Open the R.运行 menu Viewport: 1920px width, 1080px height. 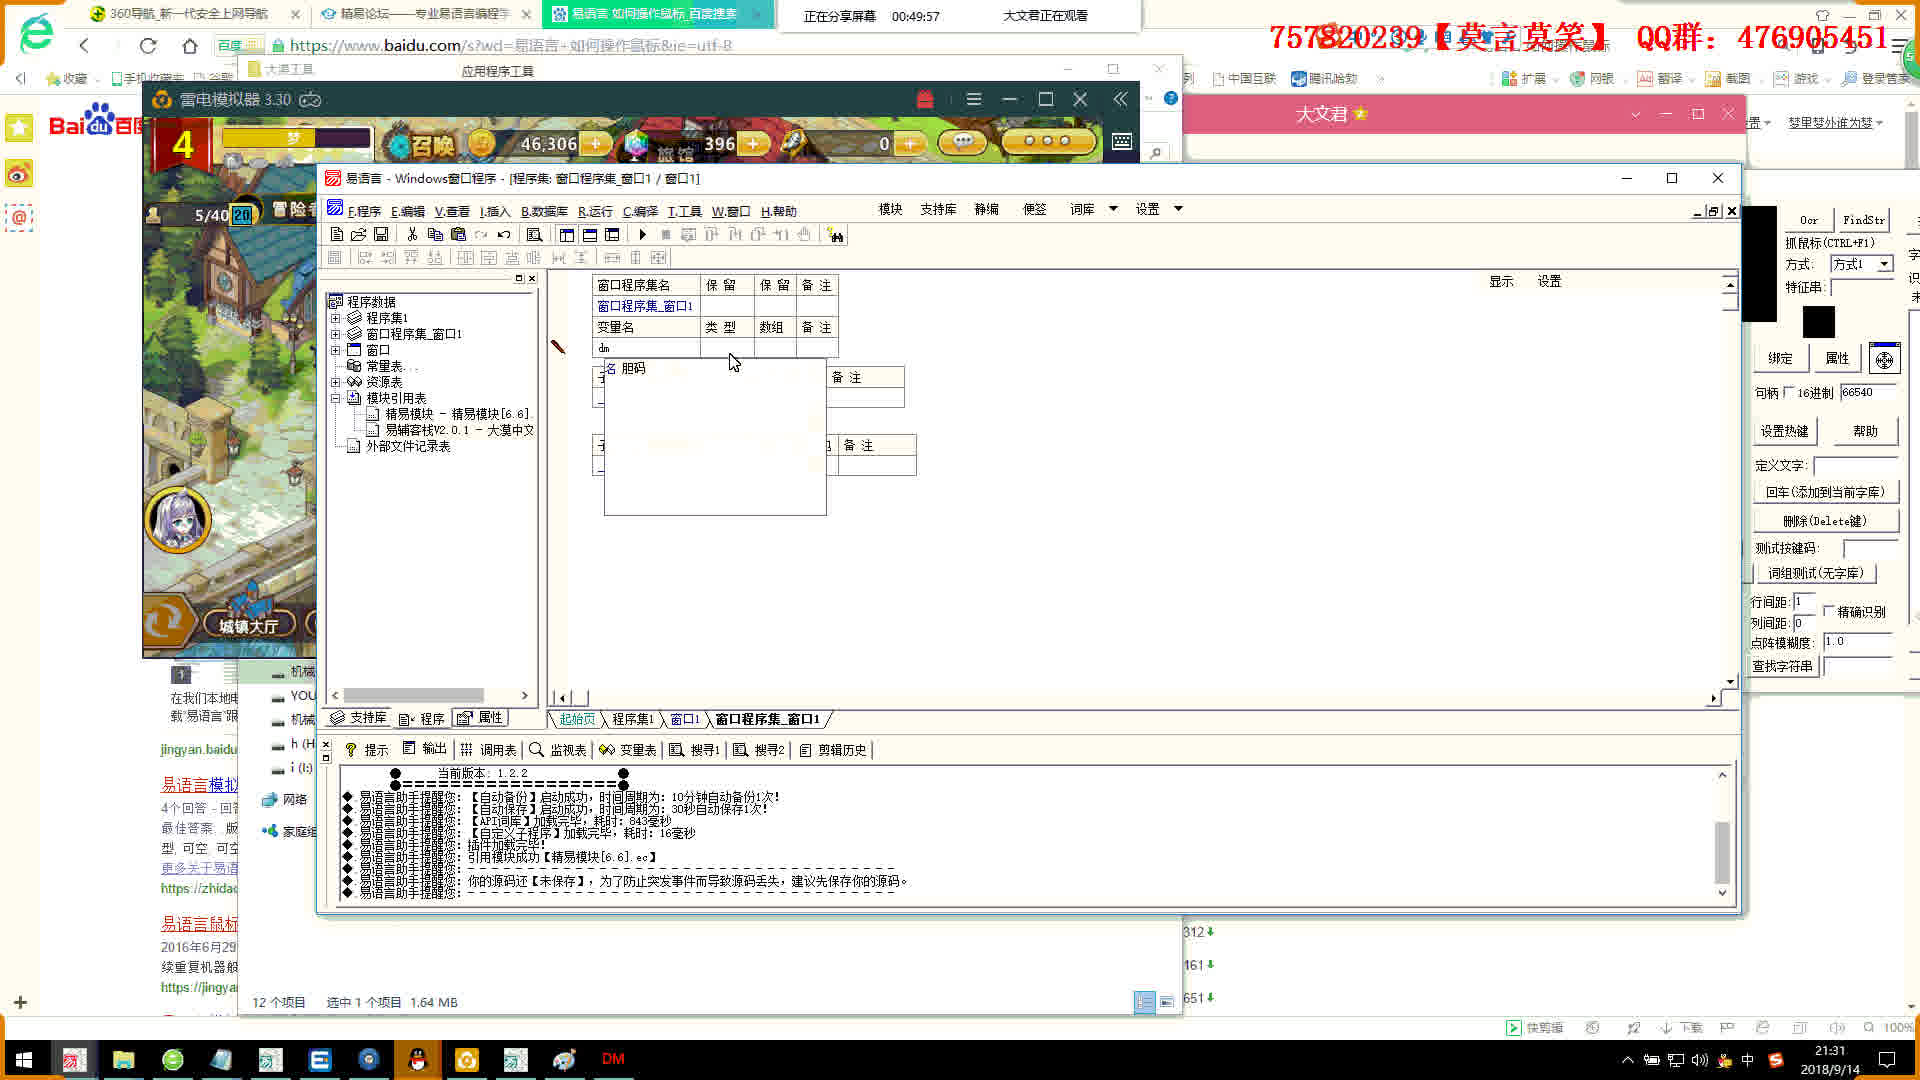point(595,211)
